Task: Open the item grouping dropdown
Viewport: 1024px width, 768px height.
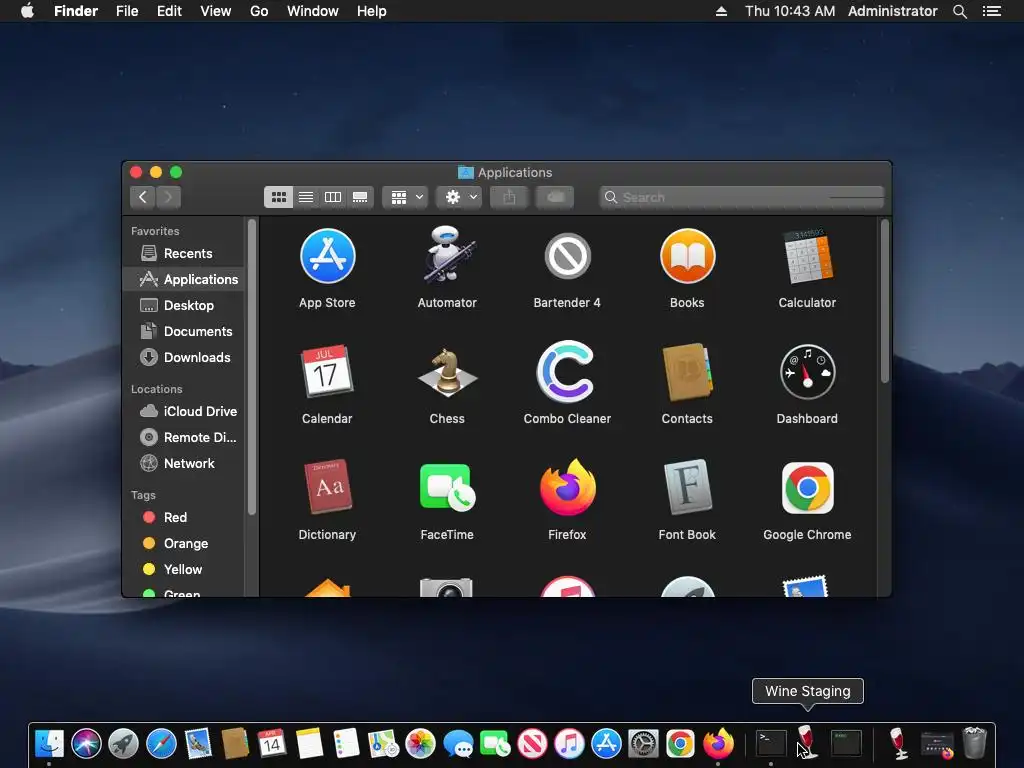Action: click(x=406, y=197)
